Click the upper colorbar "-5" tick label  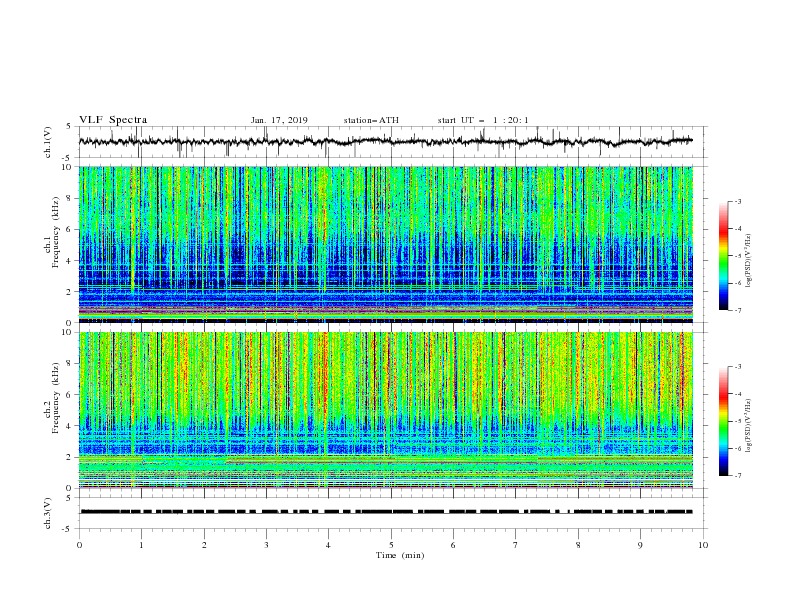pyautogui.click(x=738, y=256)
